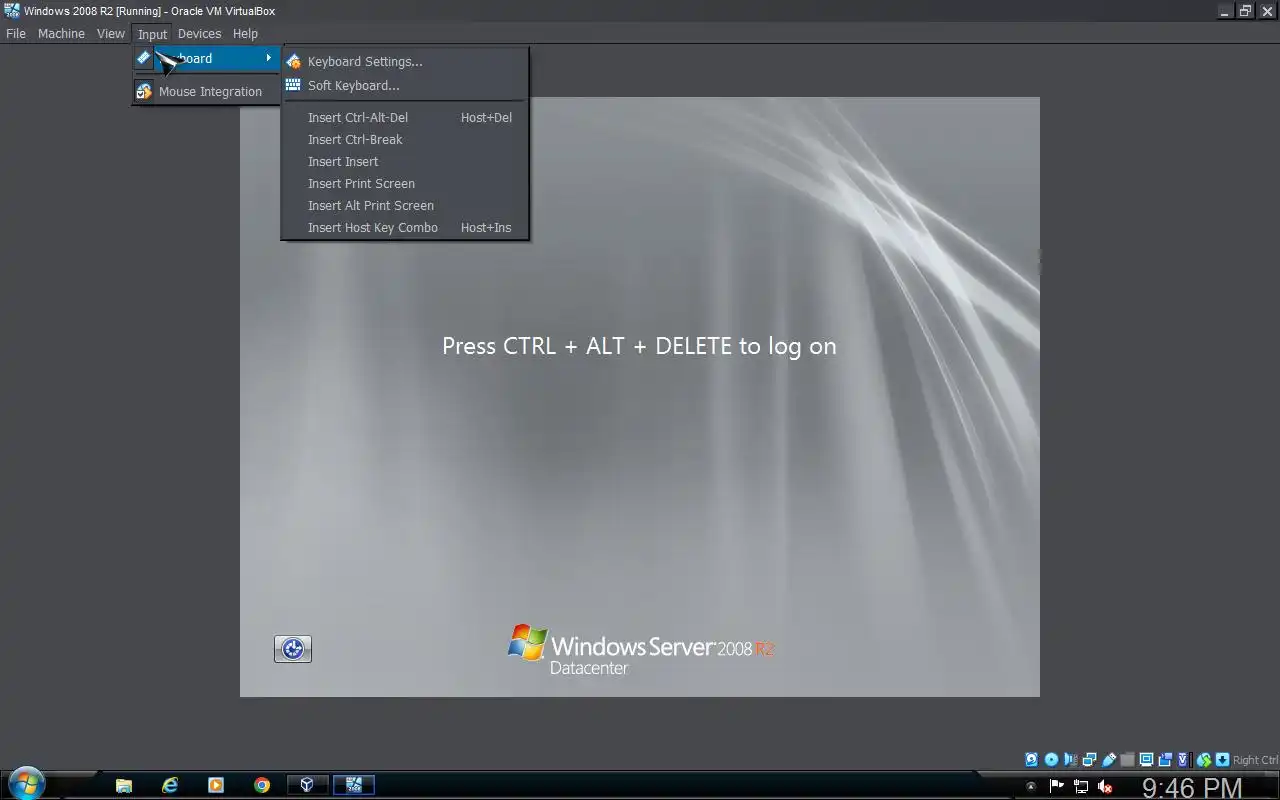Open the Help menu
The width and height of the screenshot is (1280, 800).
tap(245, 33)
